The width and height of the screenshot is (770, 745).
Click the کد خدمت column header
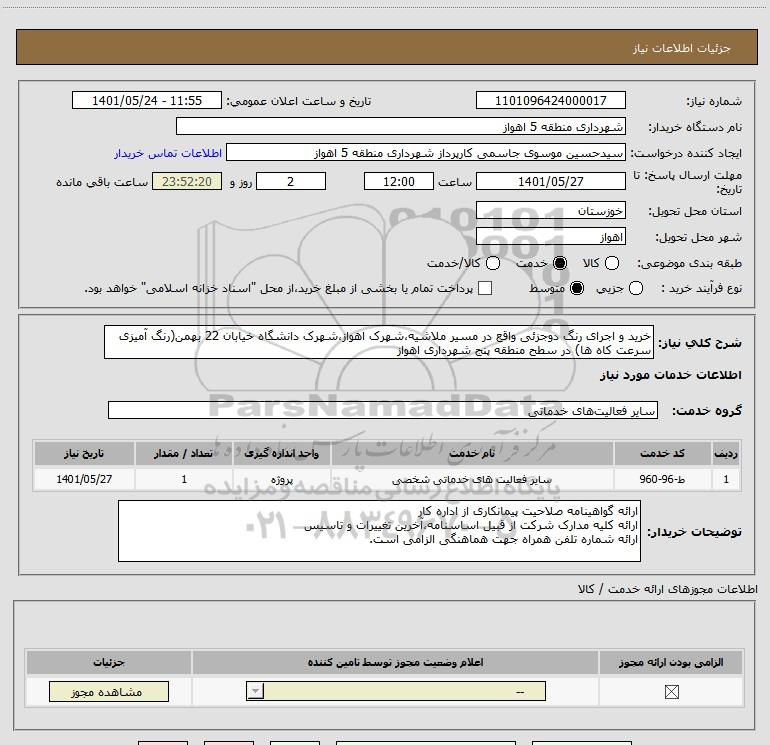662,453
